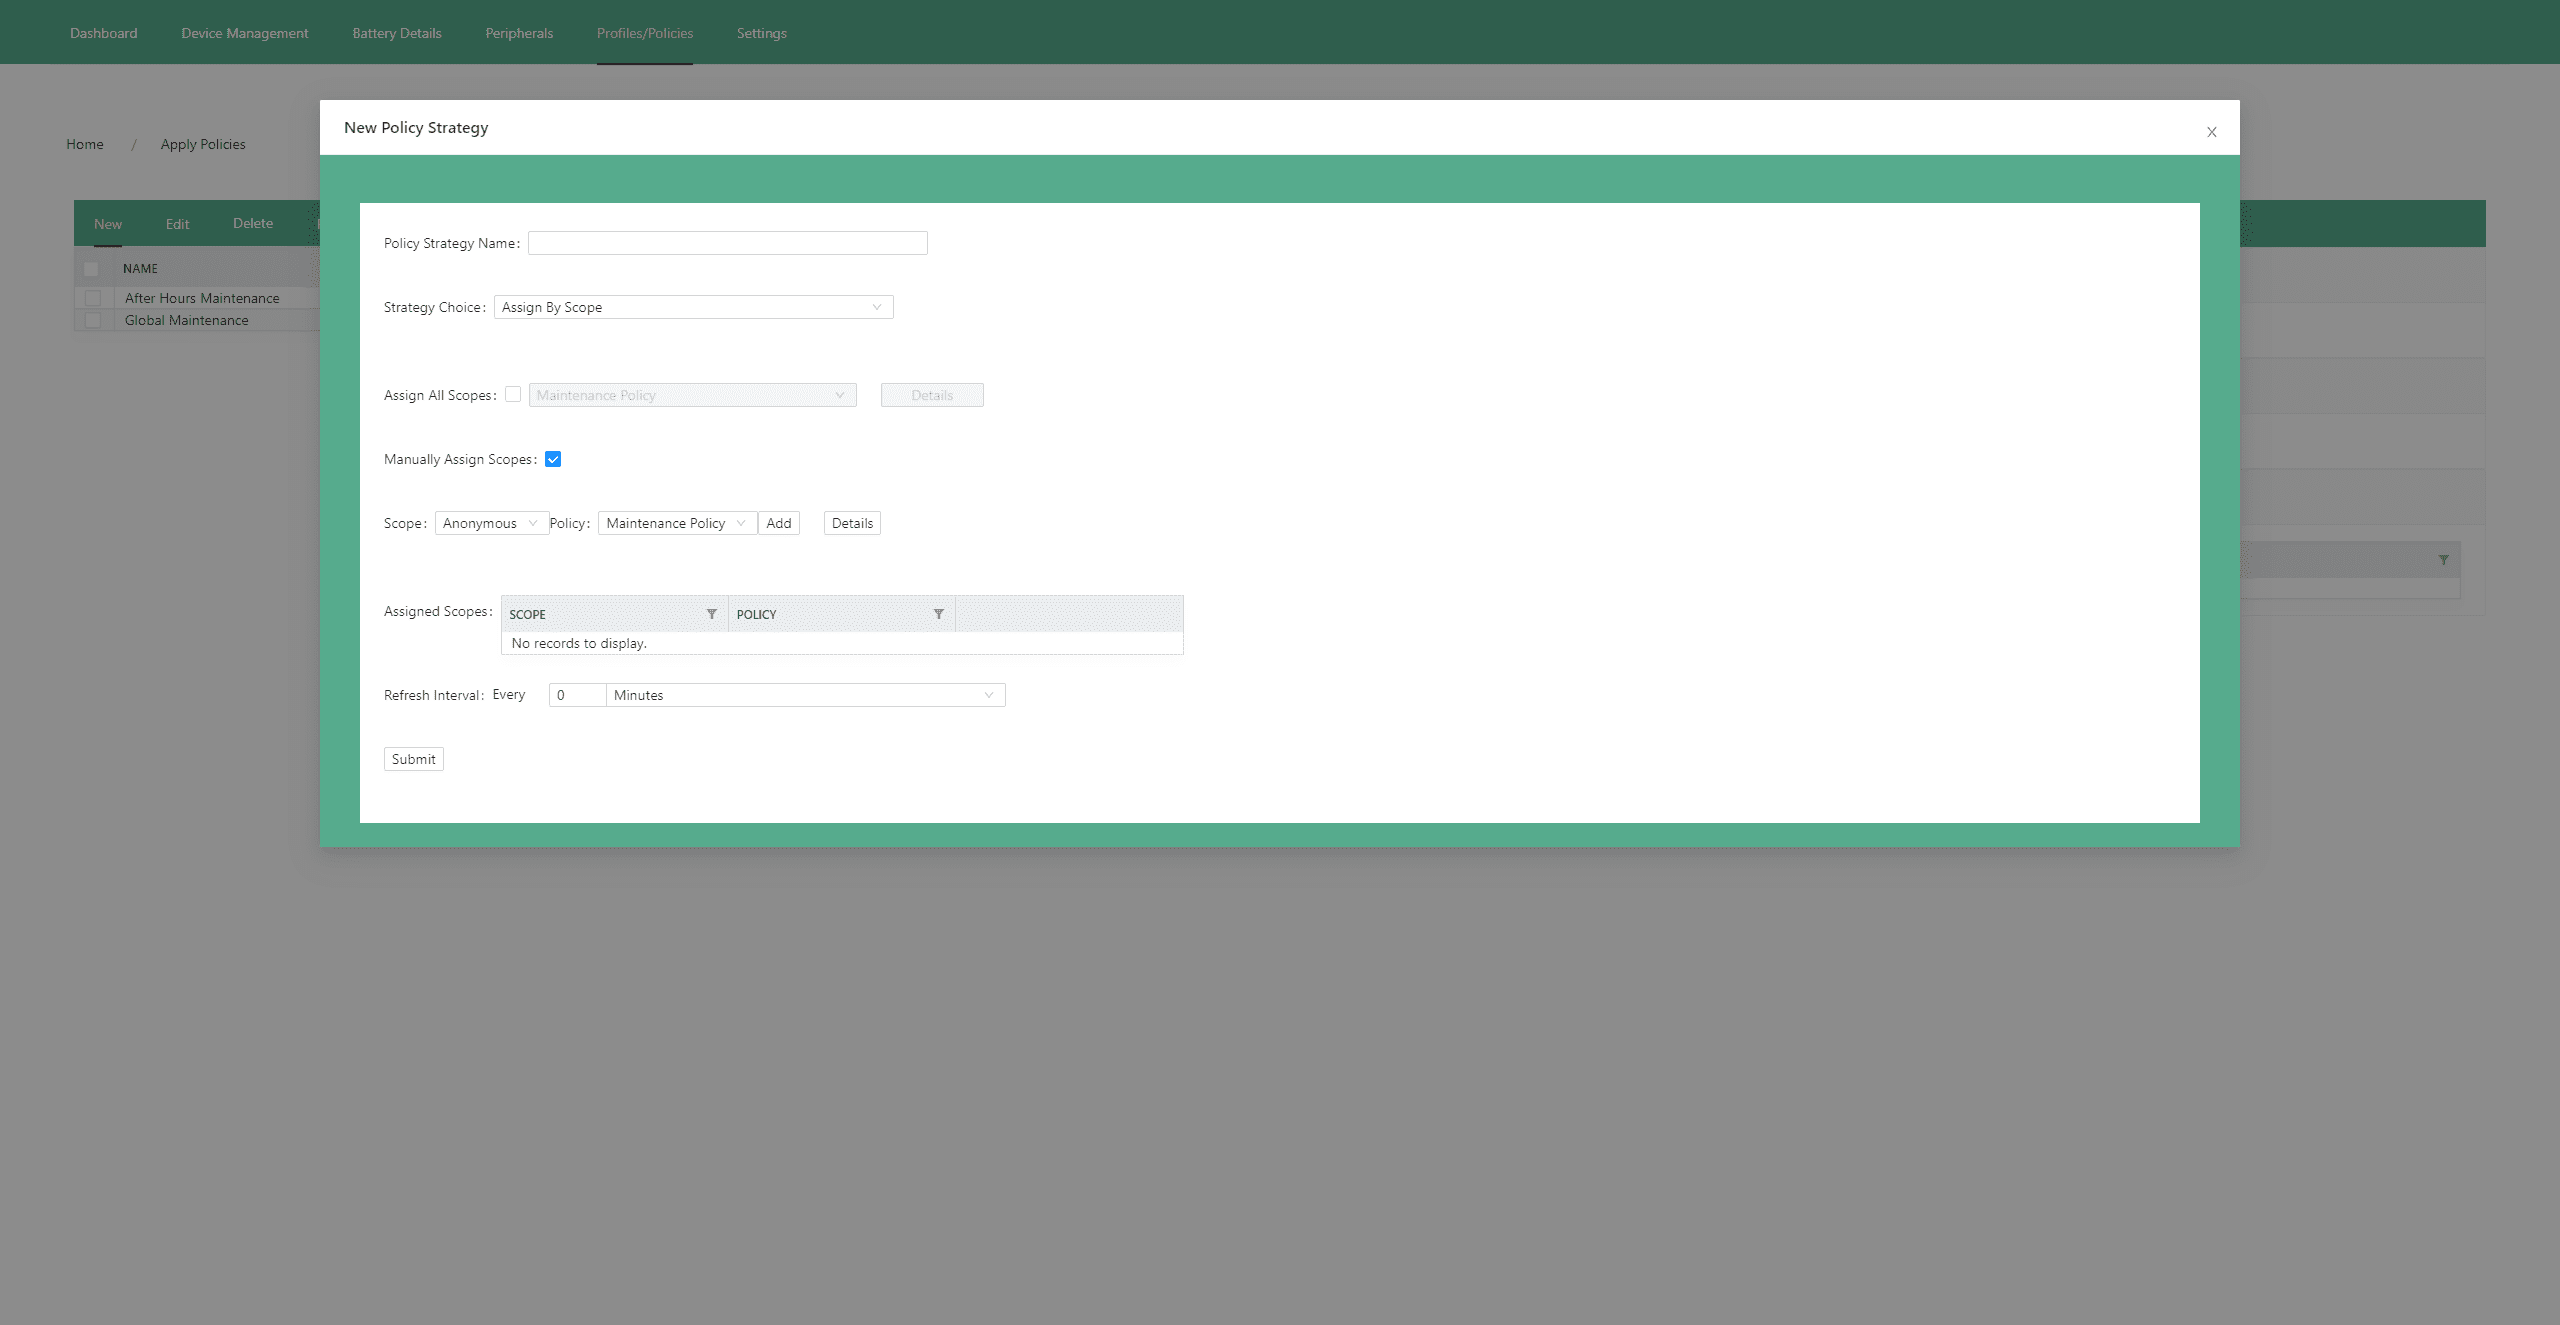Filter the SCOPE column

[712, 614]
